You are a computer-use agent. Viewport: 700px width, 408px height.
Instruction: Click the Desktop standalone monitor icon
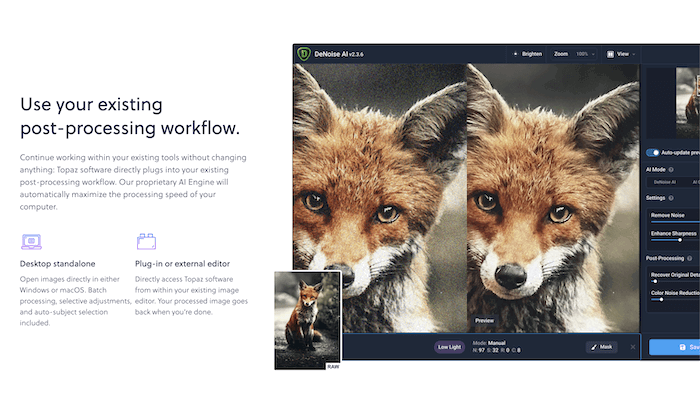pyautogui.click(x=31, y=241)
